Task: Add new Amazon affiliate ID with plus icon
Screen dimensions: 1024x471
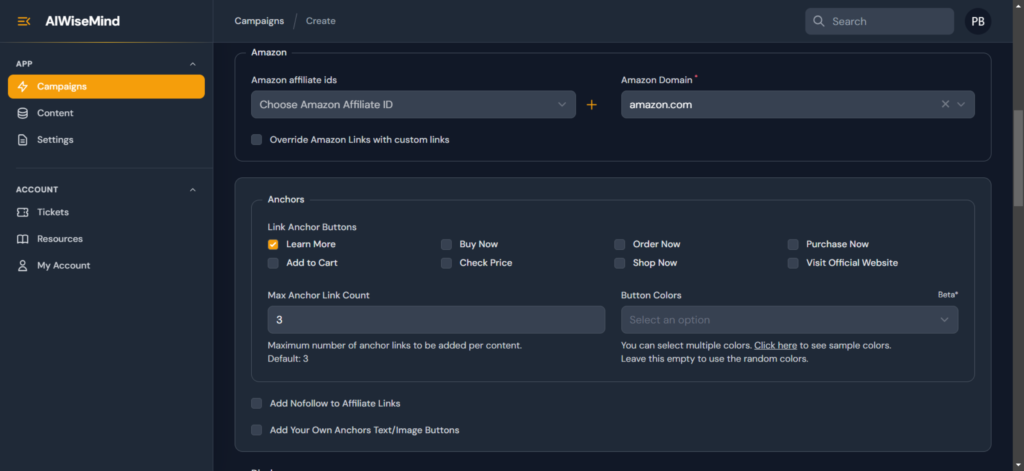Action: pos(592,105)
